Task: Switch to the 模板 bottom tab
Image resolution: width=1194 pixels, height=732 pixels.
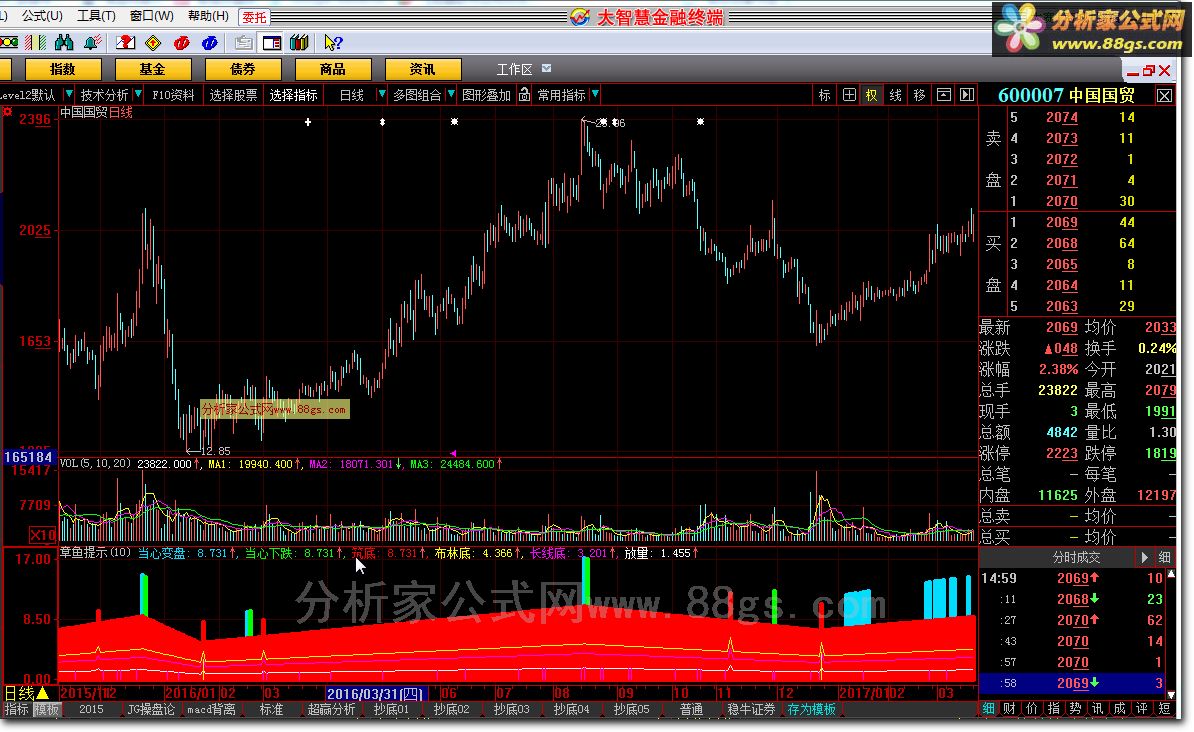Action: coord(46,709)
